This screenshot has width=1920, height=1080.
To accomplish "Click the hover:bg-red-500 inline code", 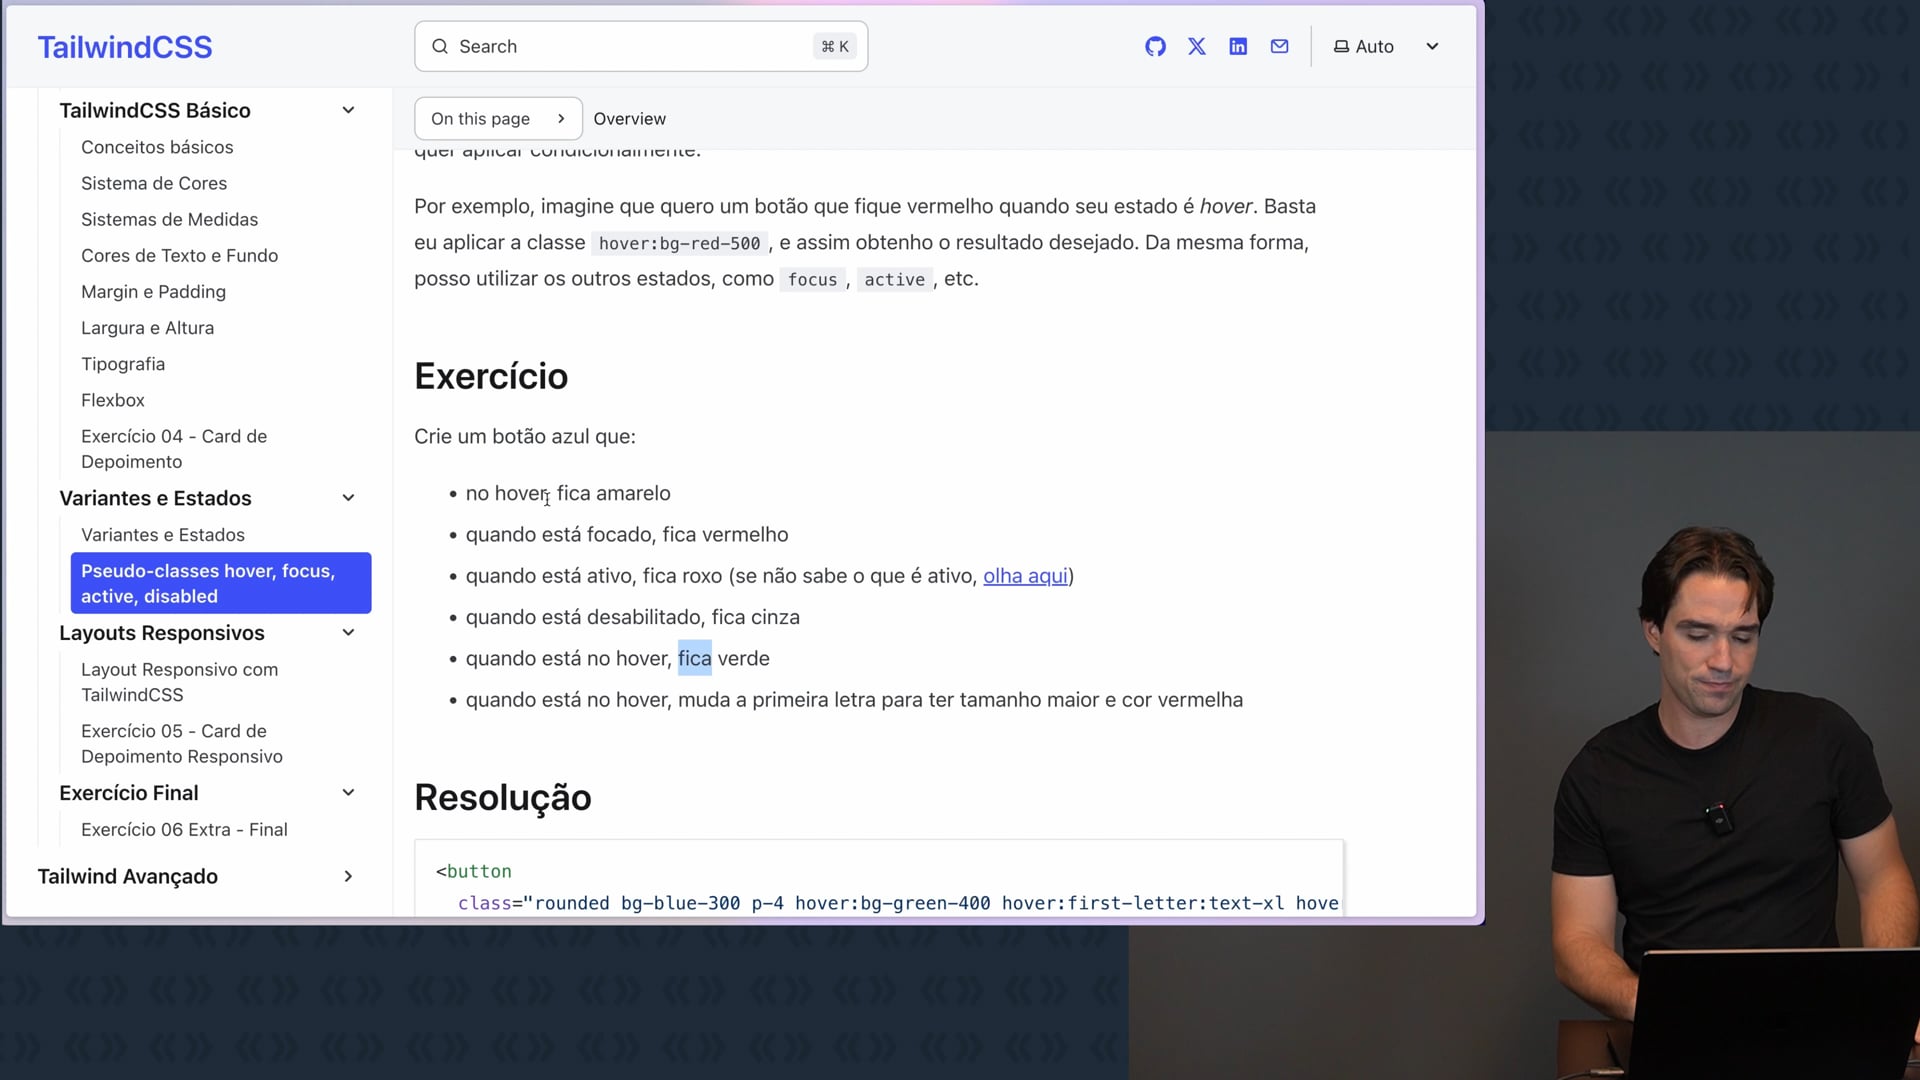I will click(679, 243).
